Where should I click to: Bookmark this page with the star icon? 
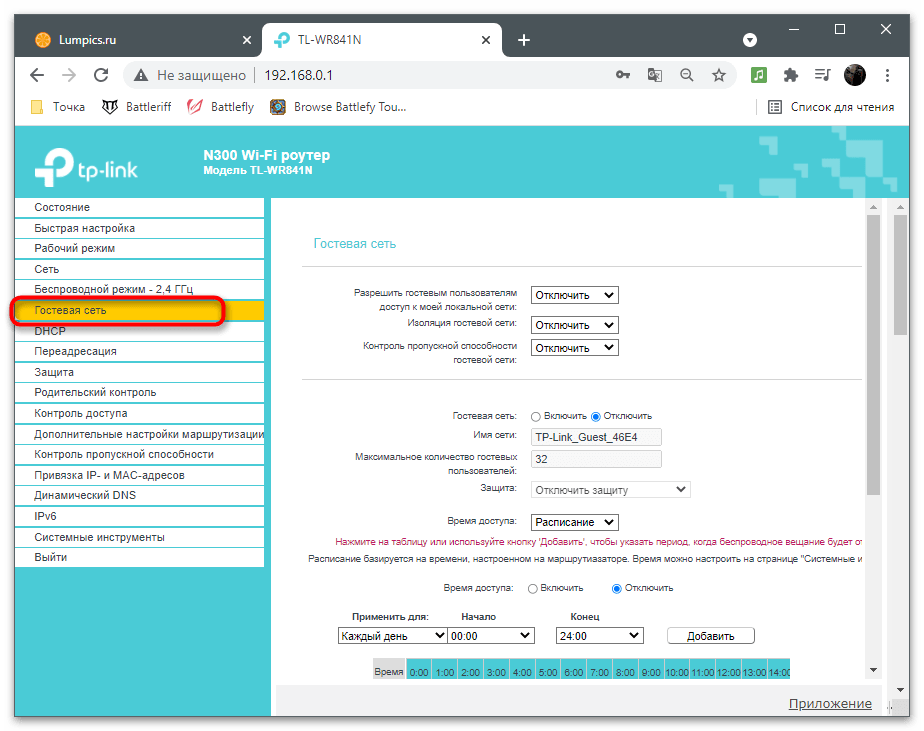718,75
